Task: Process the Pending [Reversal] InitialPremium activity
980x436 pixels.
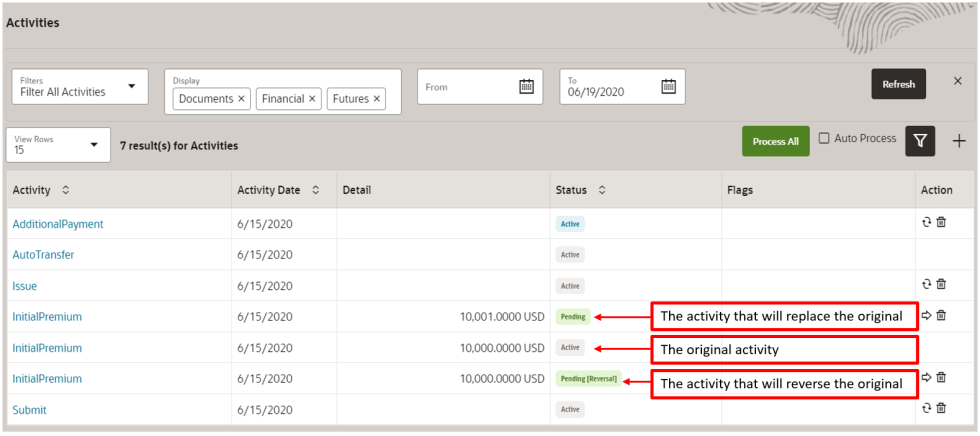Action: point(928,377)
